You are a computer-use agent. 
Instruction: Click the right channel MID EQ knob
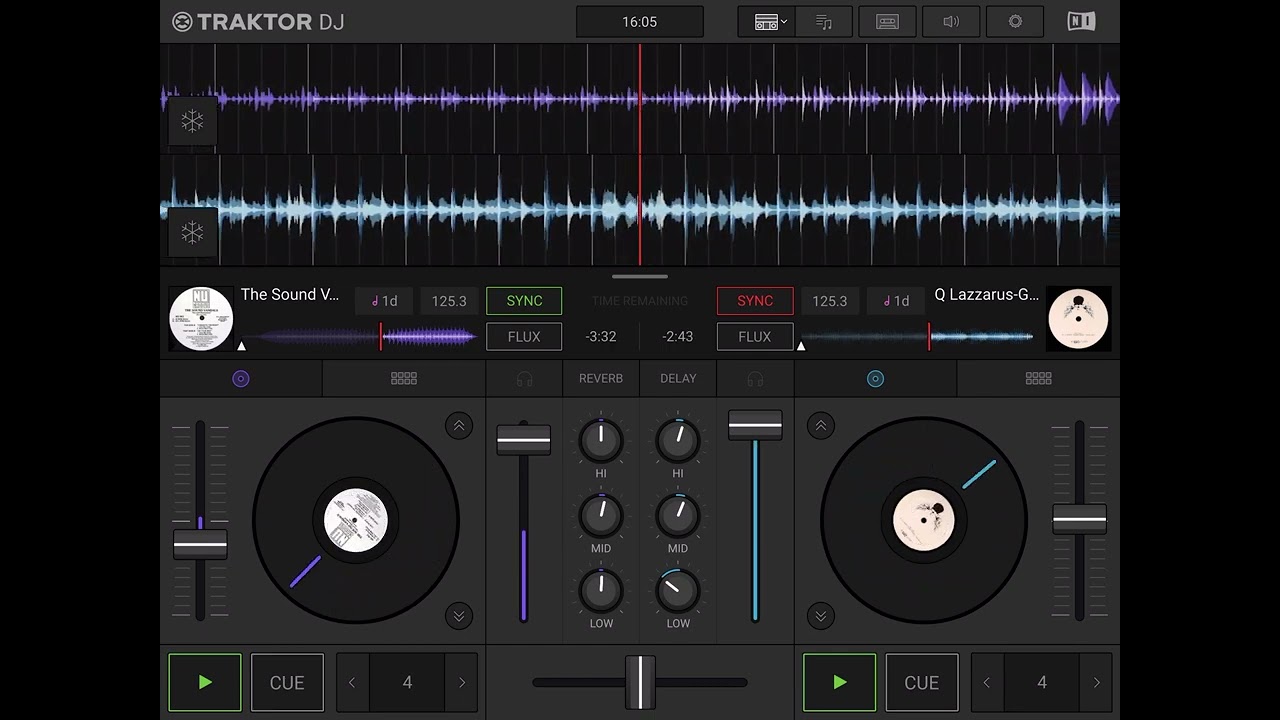pyautogui.click(x=678, y=515)
